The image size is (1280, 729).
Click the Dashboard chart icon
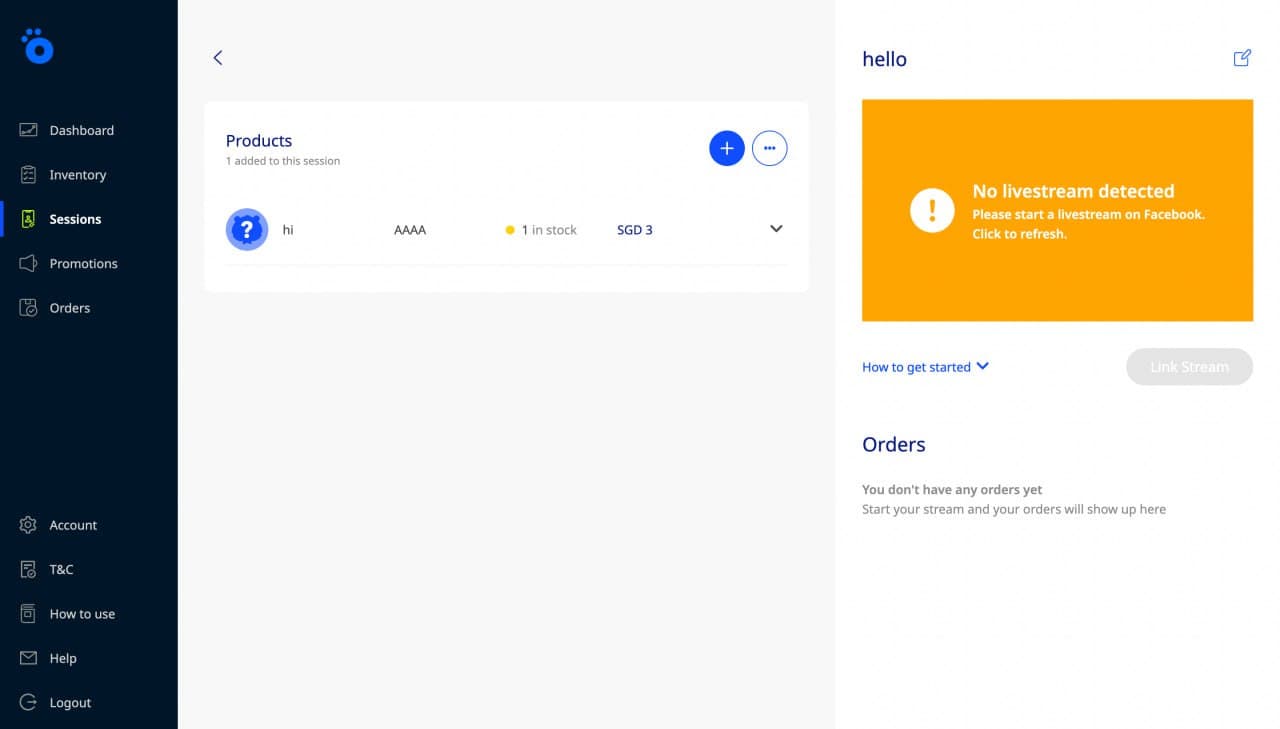coord(28,130)
